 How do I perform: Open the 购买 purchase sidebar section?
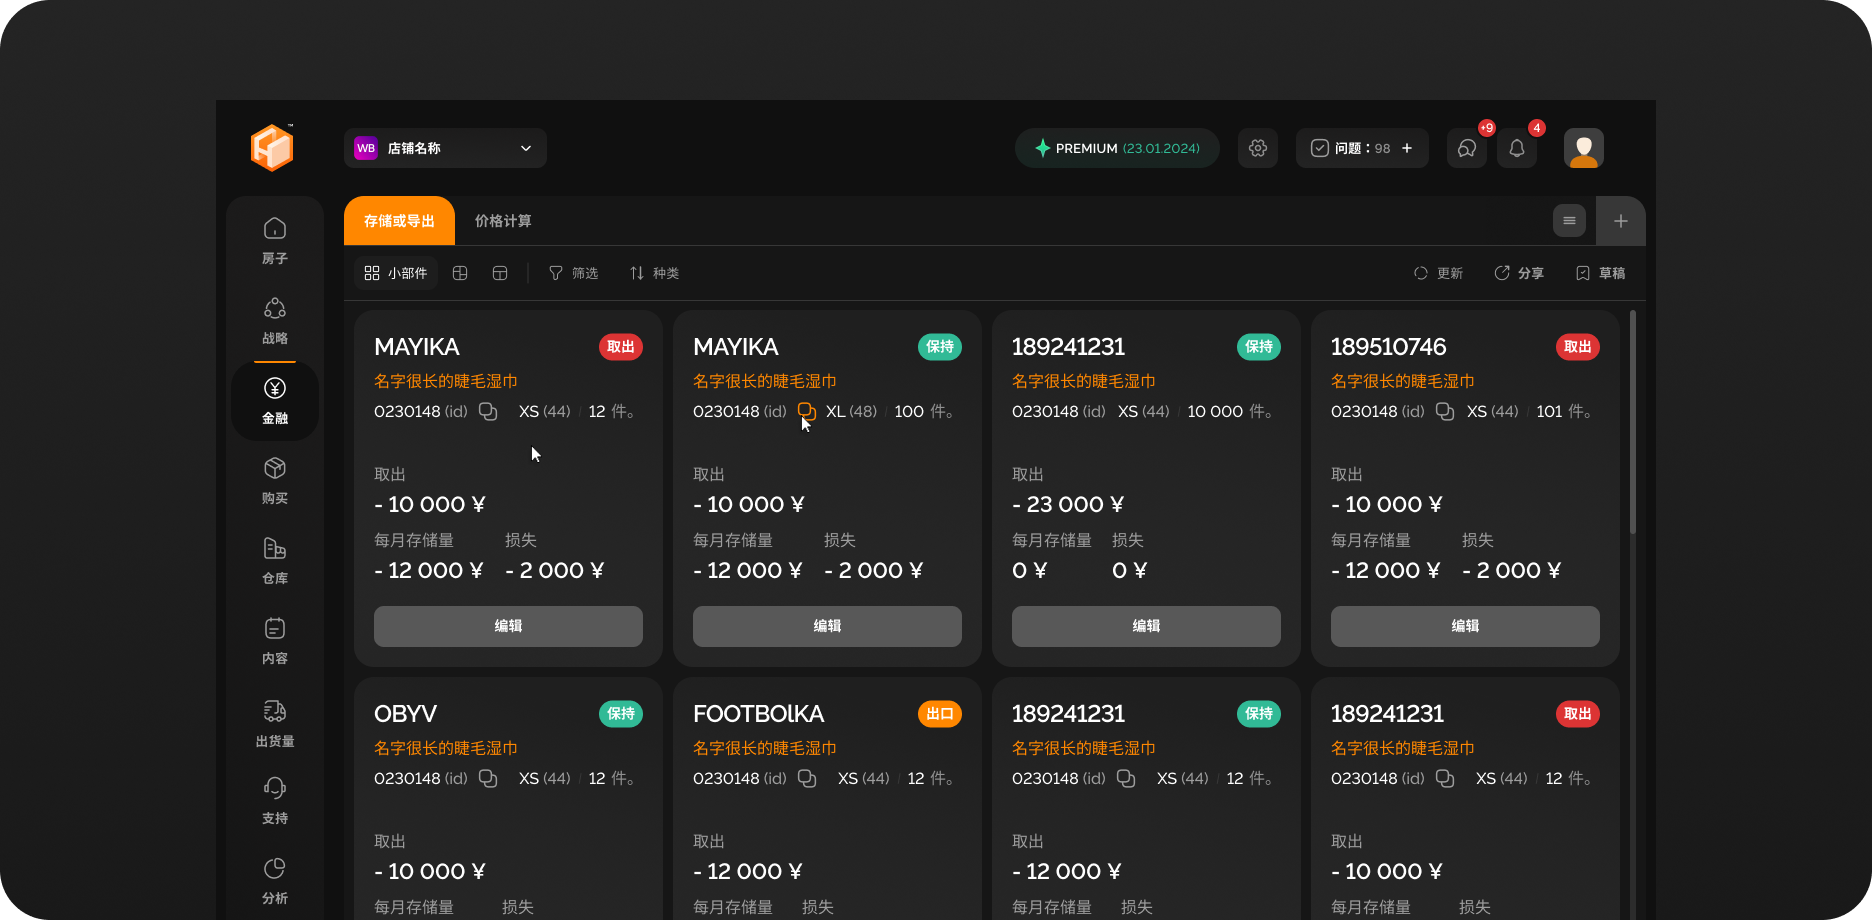(275, 480)
